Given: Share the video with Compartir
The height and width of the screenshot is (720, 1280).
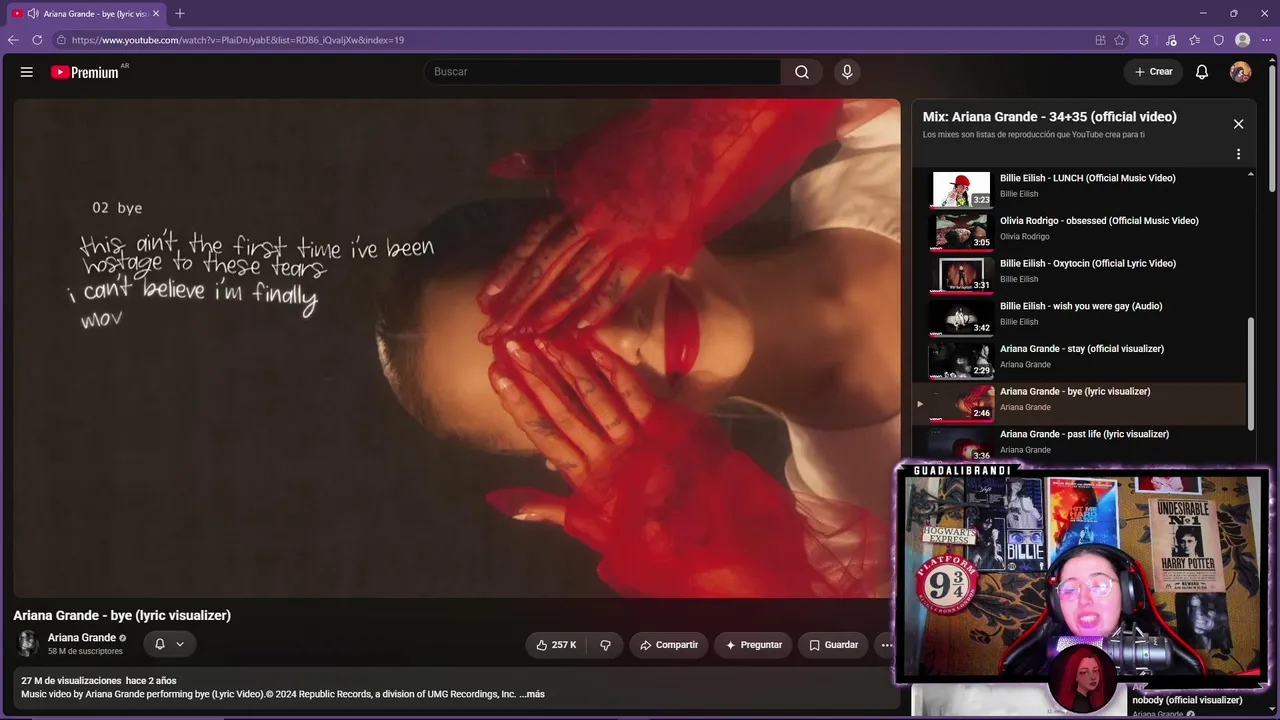Looking at the screenshot, I should pyautogui.click(x=669, y=645).
